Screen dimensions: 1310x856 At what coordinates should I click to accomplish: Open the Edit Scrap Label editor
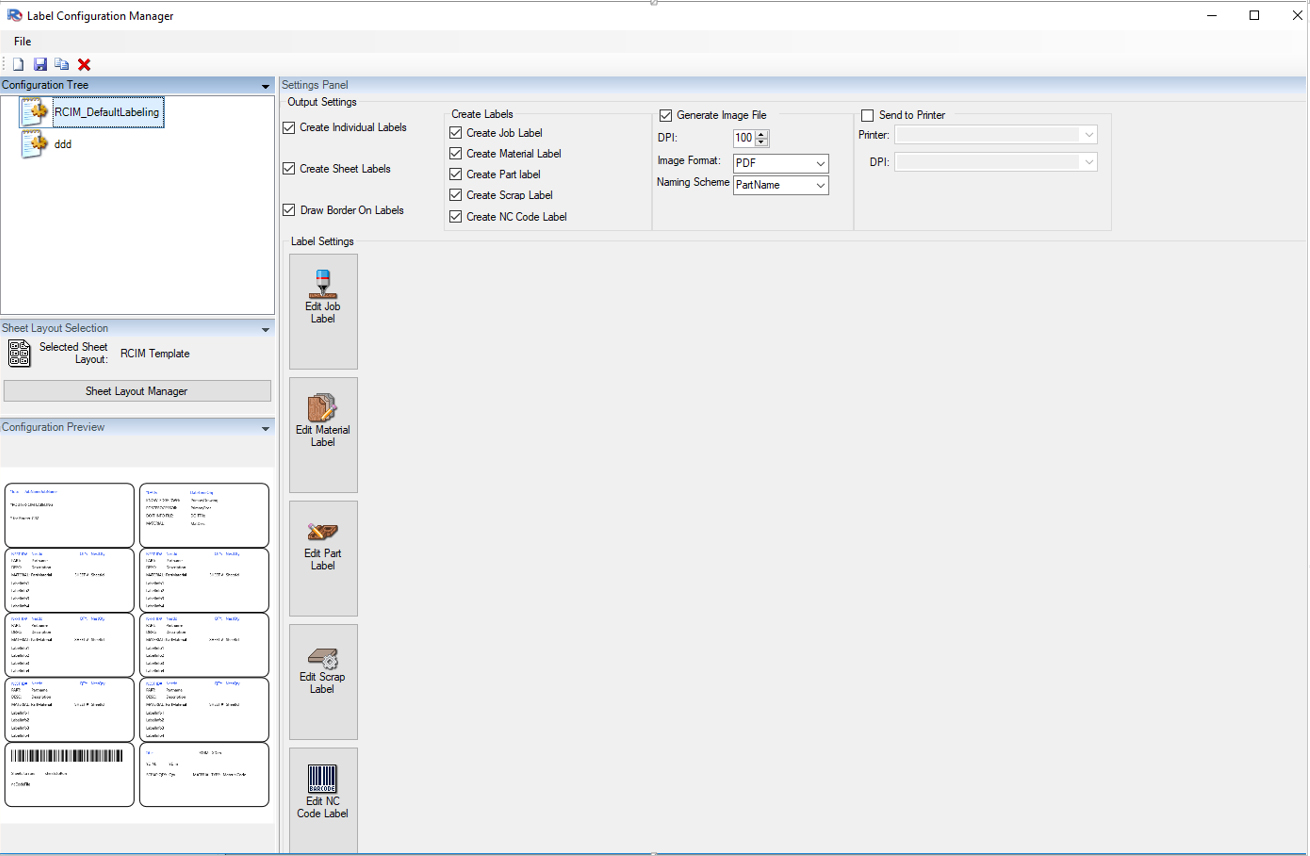(x=322, y=681)
